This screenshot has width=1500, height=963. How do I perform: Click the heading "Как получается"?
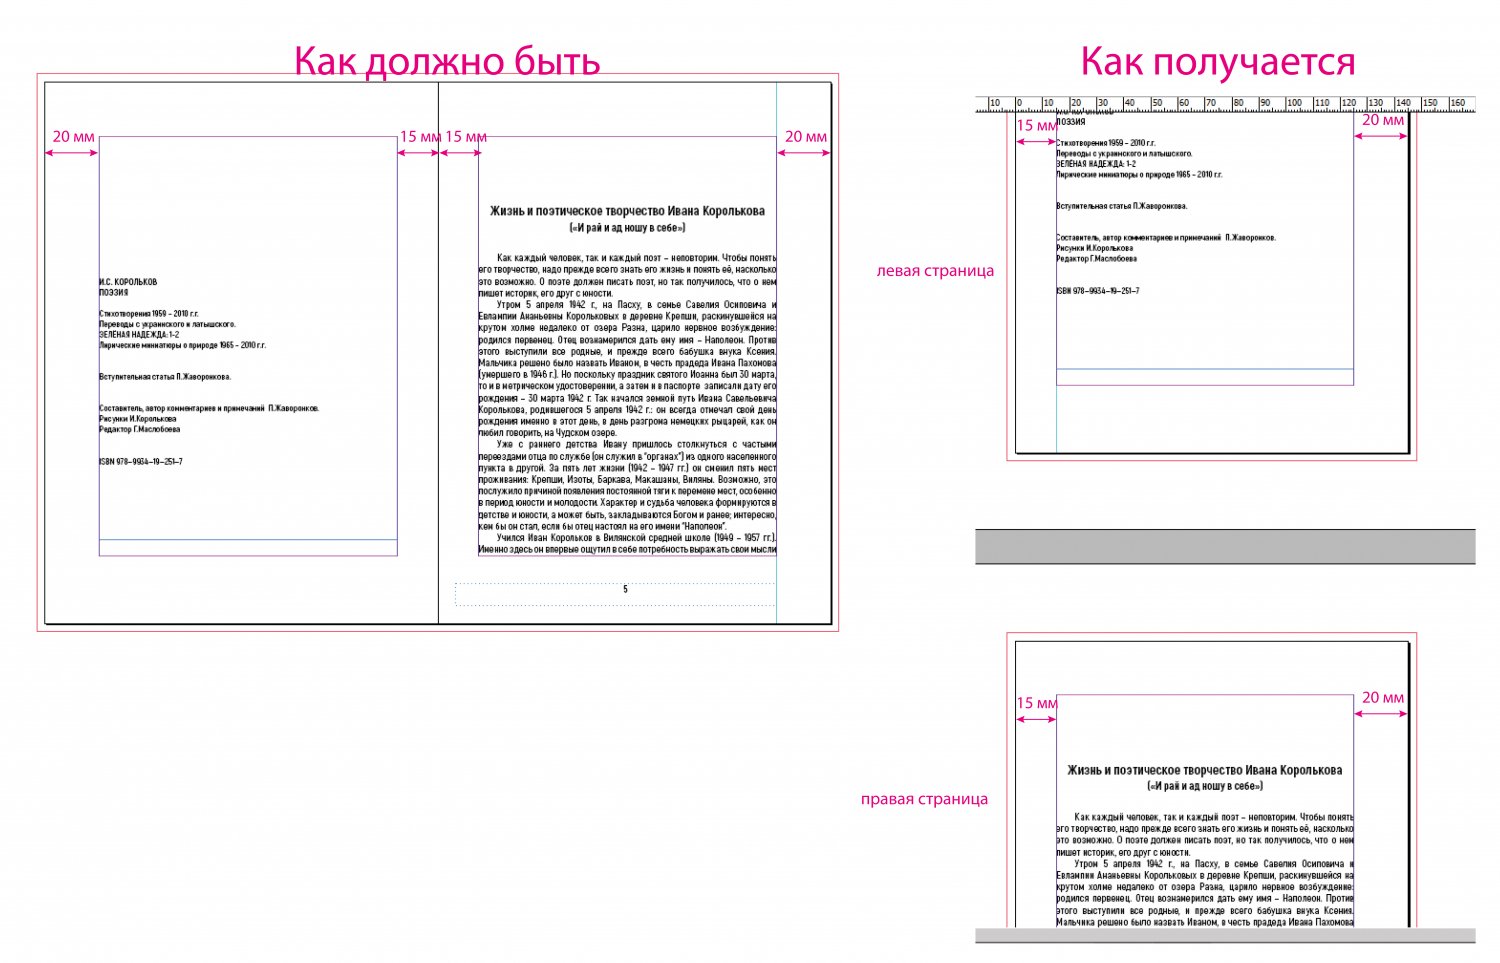click(x=1217, y=61)
